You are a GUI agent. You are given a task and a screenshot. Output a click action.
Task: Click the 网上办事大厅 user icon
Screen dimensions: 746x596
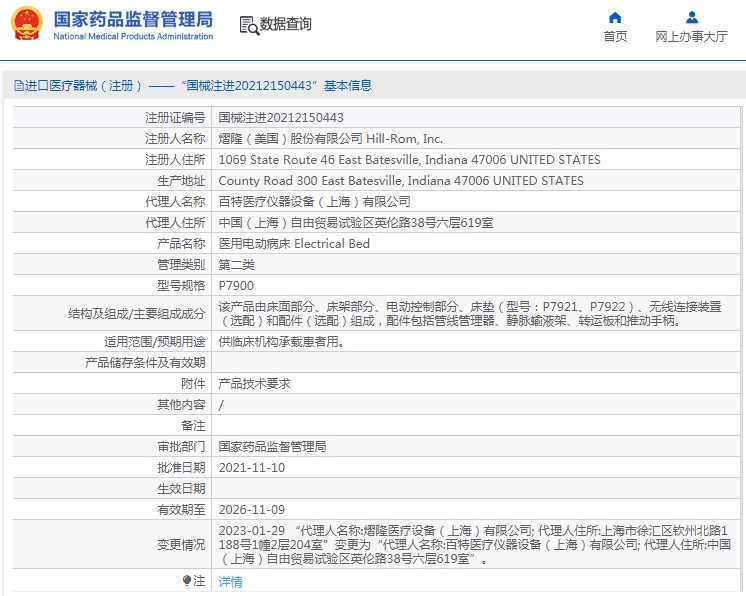692,18
